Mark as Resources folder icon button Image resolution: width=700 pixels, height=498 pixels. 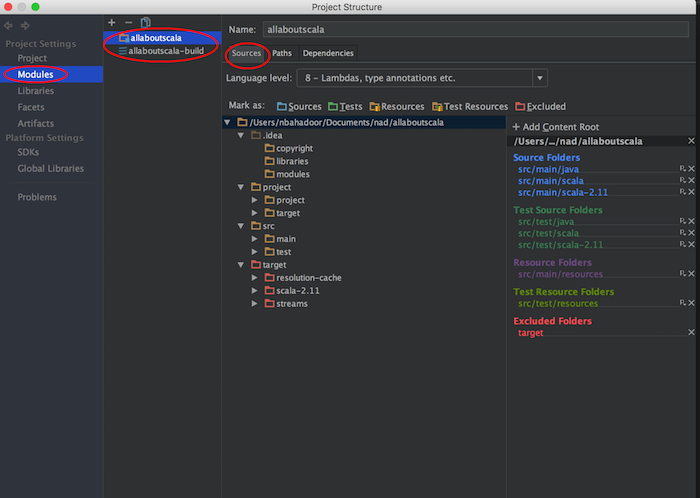[397, 106]
